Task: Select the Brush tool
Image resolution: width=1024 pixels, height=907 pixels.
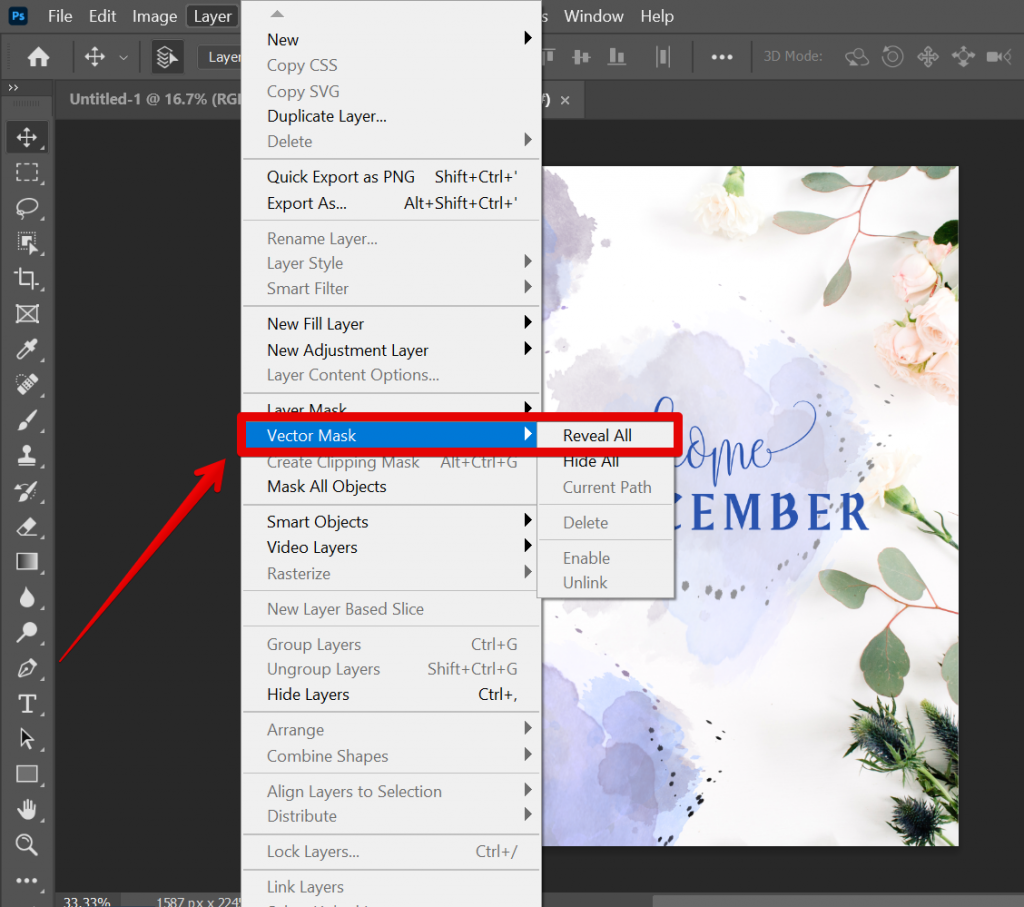Action: [27, 420]
